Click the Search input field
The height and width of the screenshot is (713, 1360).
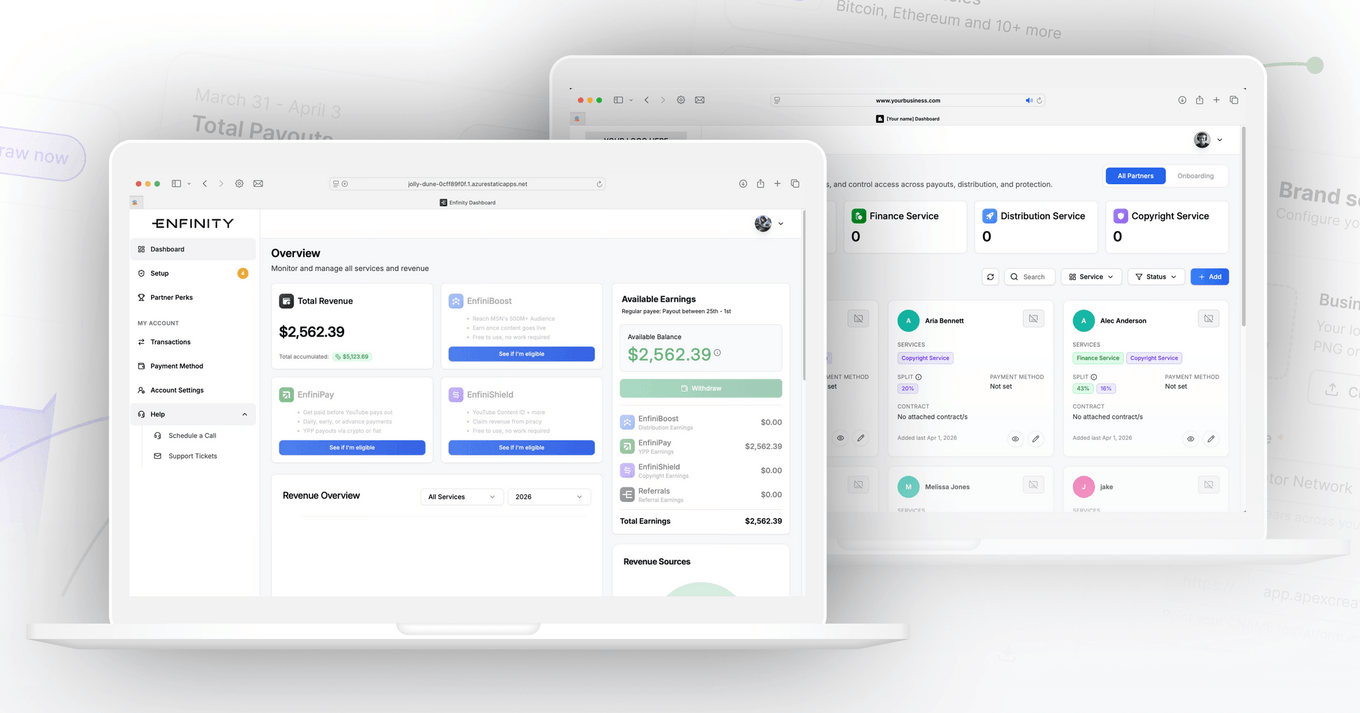click(1032, 276)
